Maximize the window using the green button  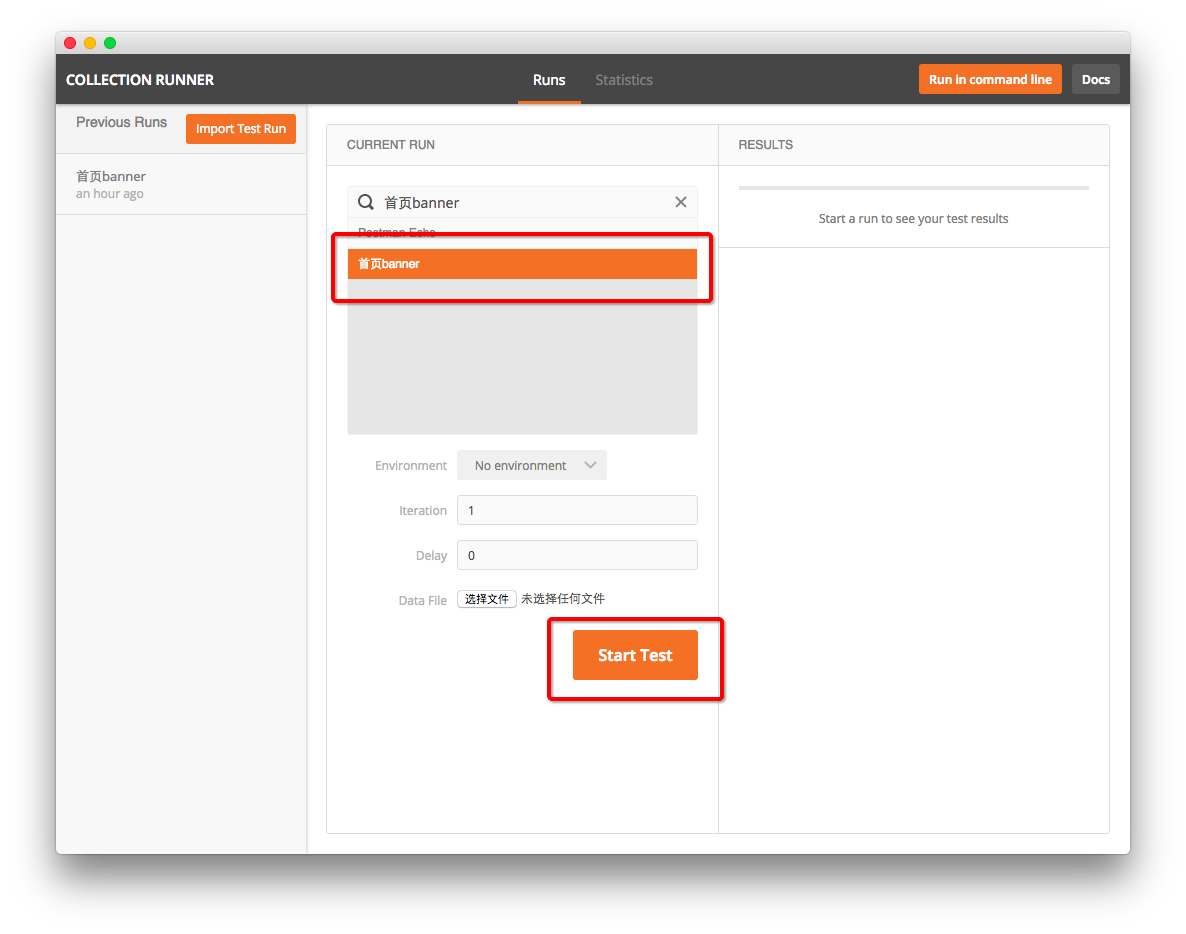(110, 43)
